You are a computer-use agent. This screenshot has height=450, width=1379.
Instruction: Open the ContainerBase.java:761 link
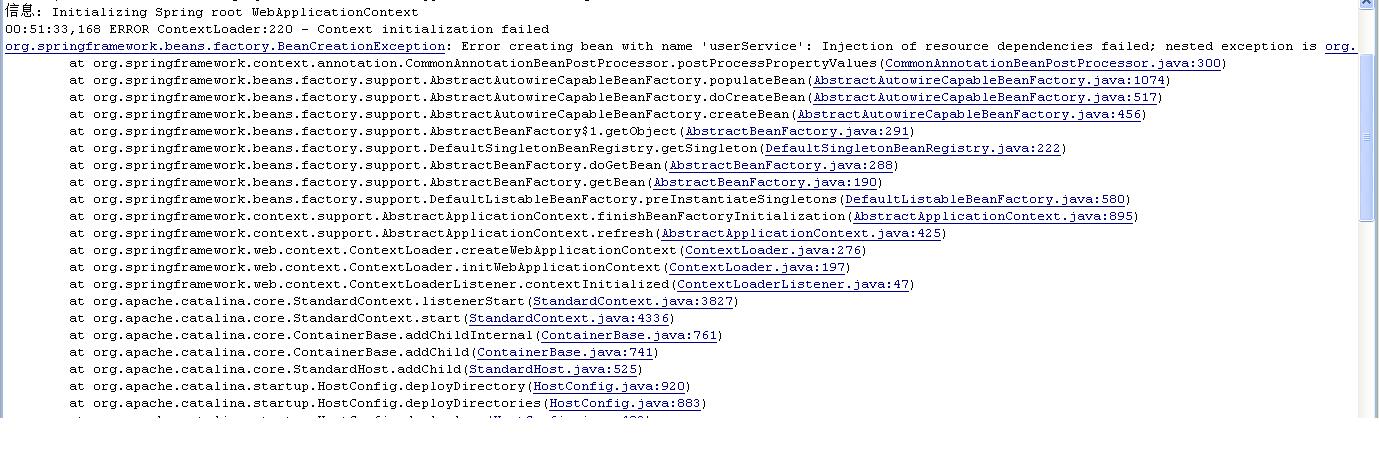(629, 335)
